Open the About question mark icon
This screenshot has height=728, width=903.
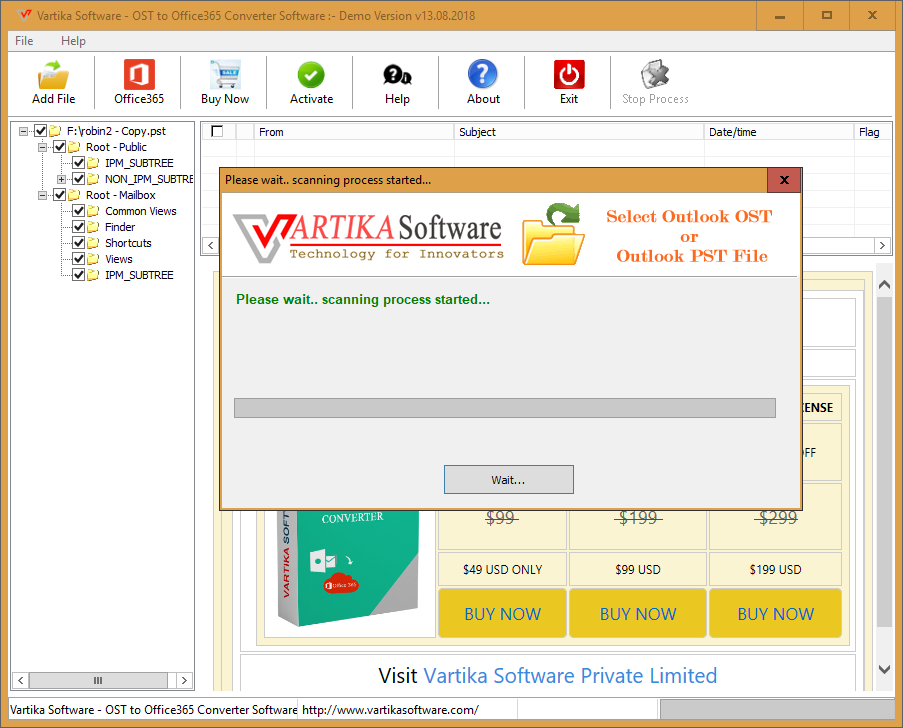coord(483,74)
